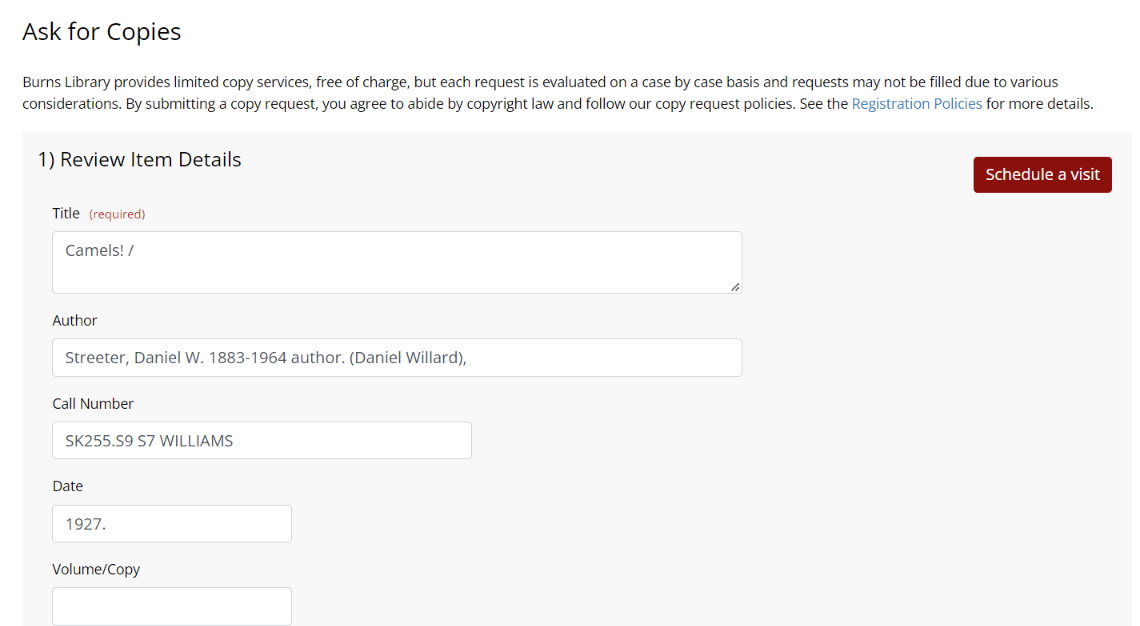Screen dimensions: 1140x626
Task: Click the Author field label
Action: pyautogui.click(x=75, y=321)
